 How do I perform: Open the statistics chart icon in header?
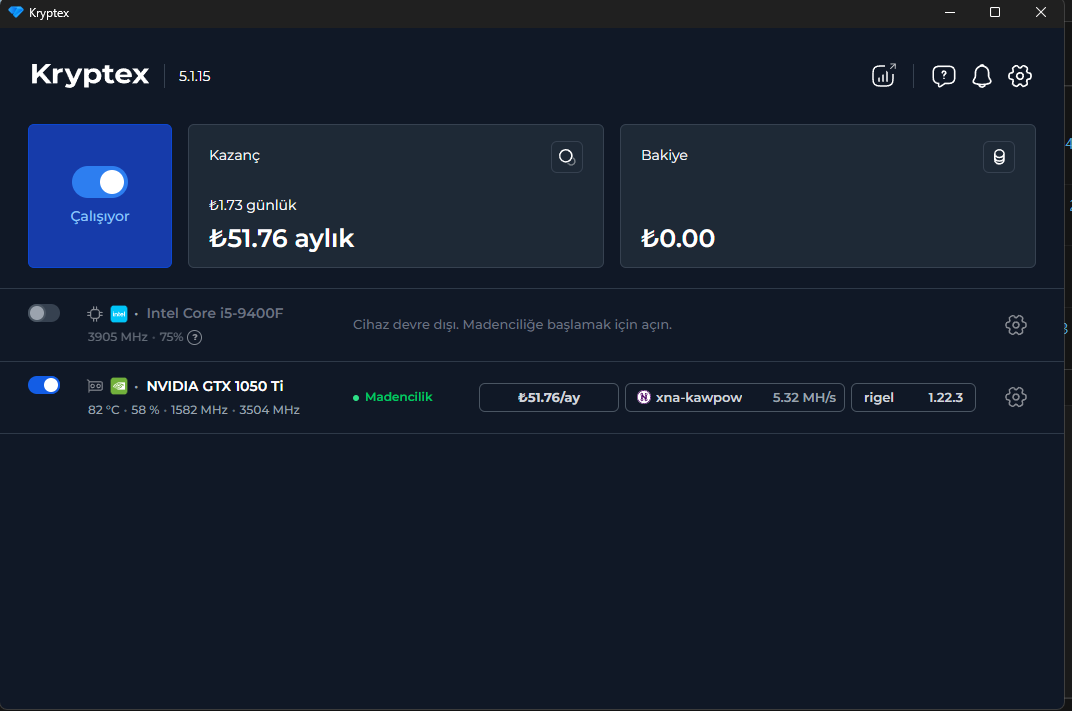(883, 75)
